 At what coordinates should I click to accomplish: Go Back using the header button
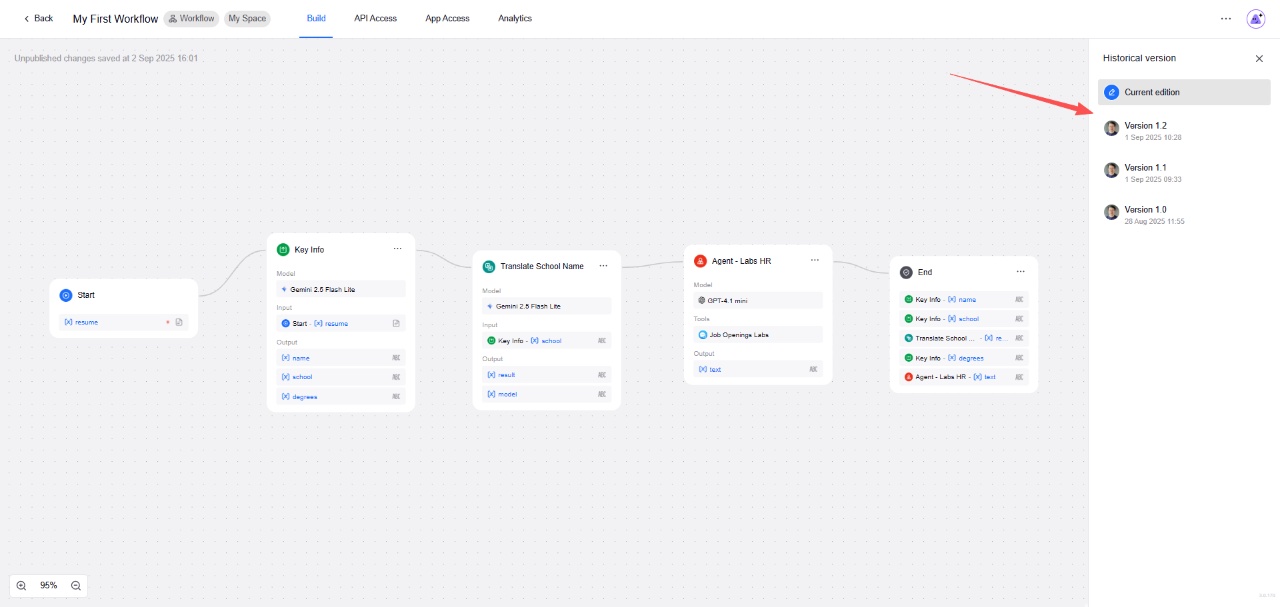(38, 18)
